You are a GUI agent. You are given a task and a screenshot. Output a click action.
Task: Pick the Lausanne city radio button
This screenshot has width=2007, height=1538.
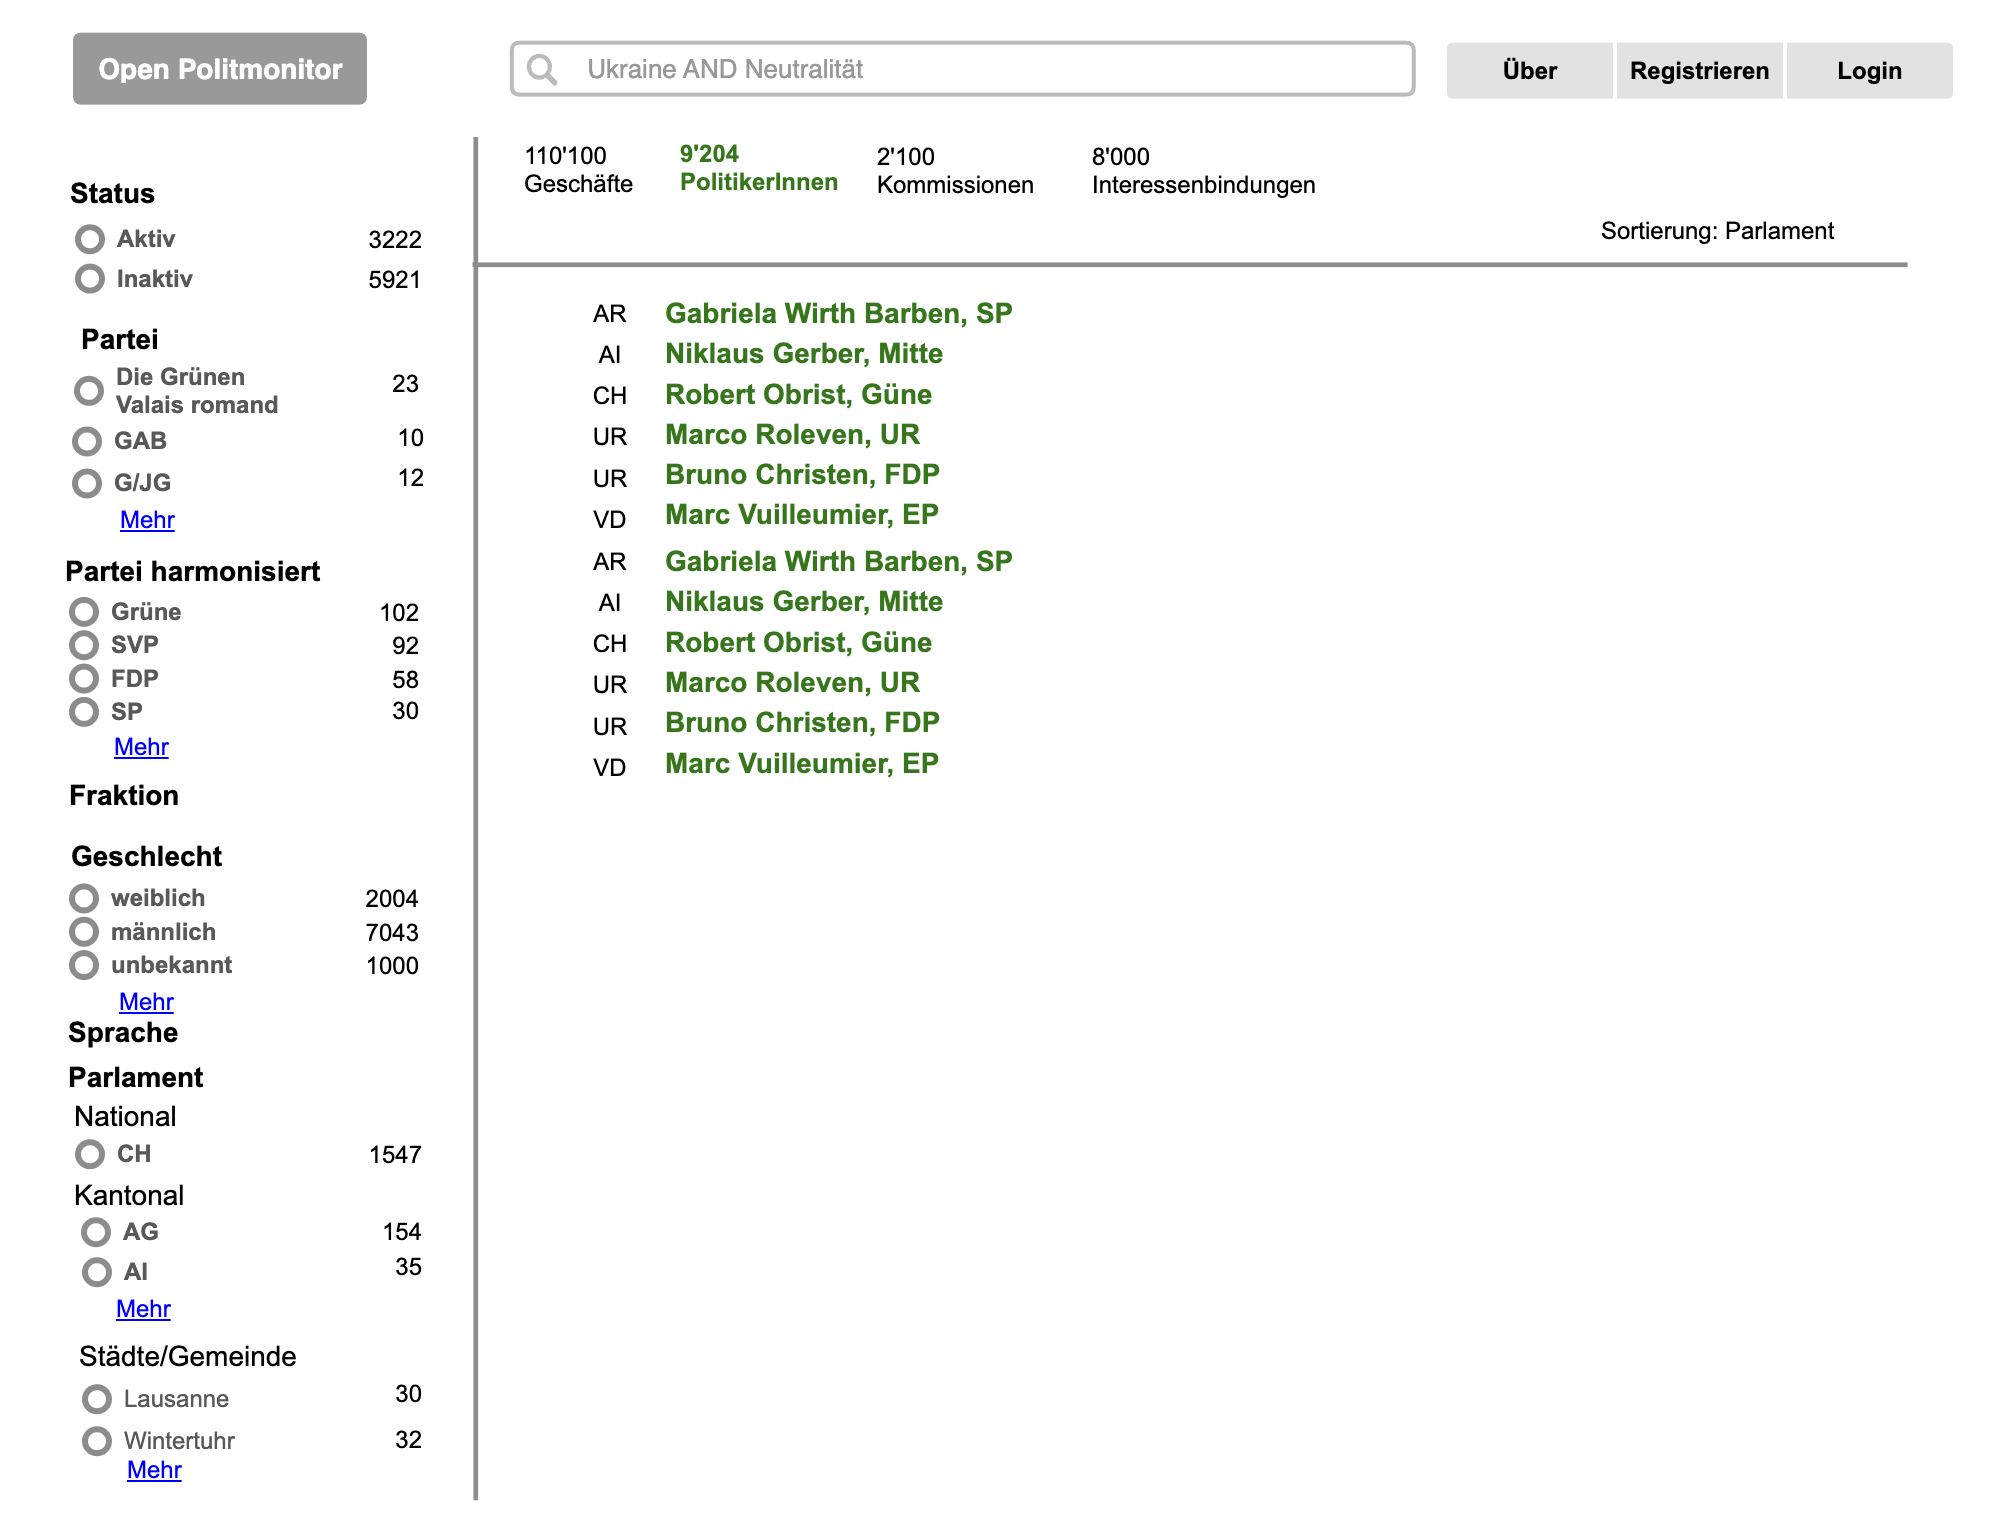(97, 1399)
